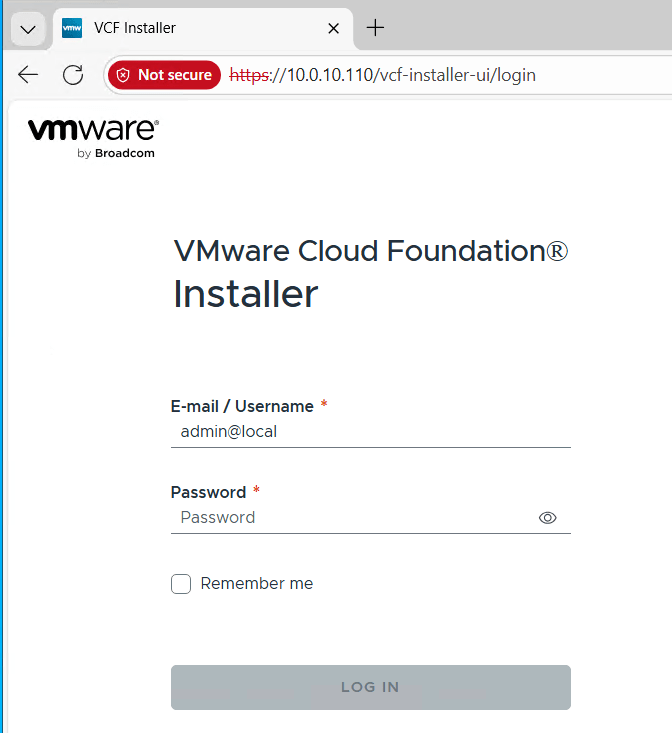Go back using the browser back arrow
The width and height of the screenshot is (672, 733).
(28, 75)
